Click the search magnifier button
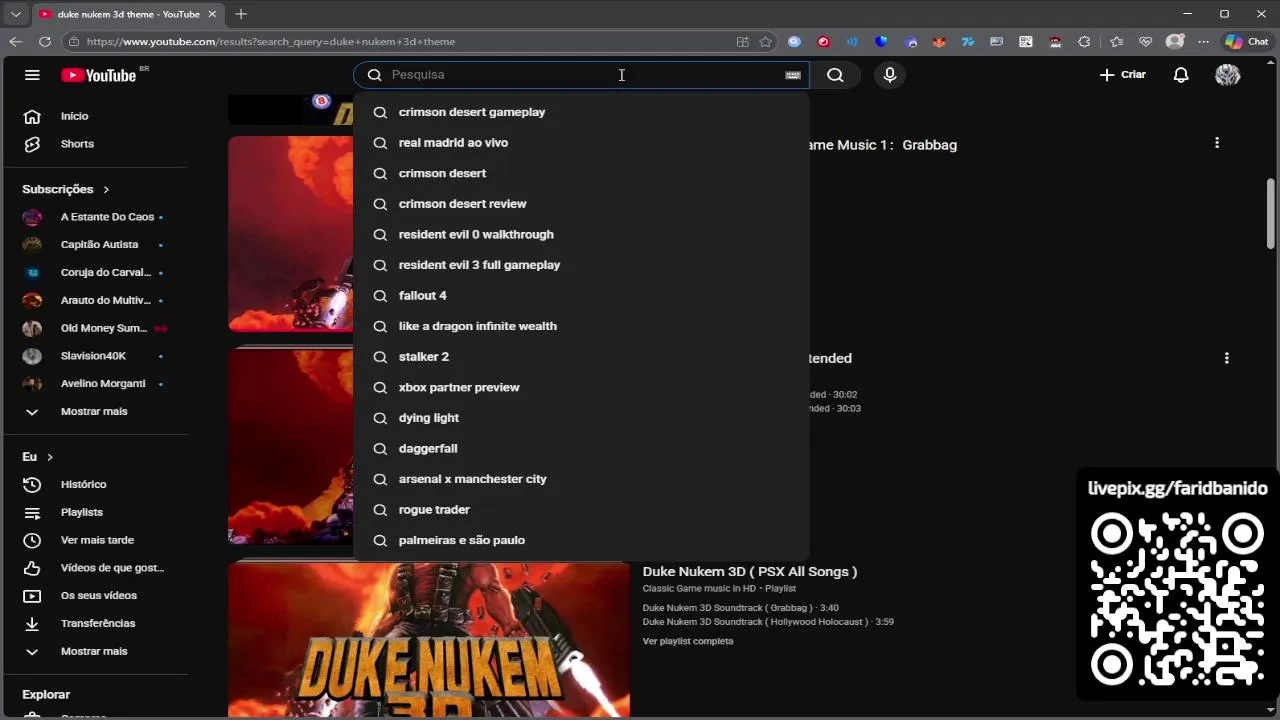This screenshot has width=1280, height=720. click(835, 75)
